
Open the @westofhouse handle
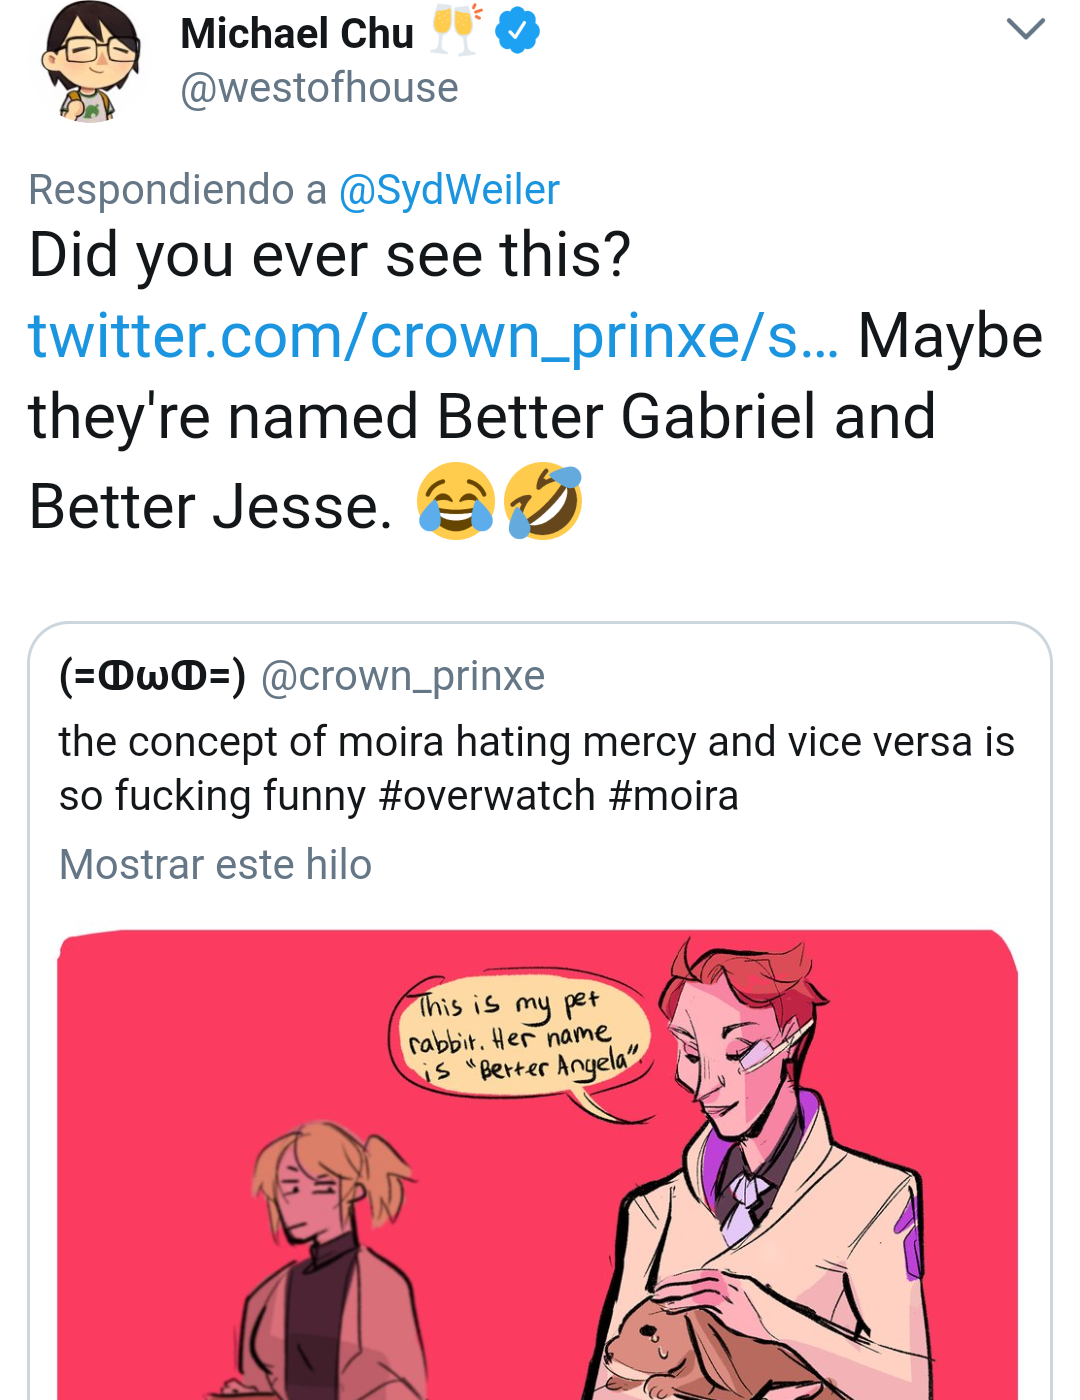319,88
